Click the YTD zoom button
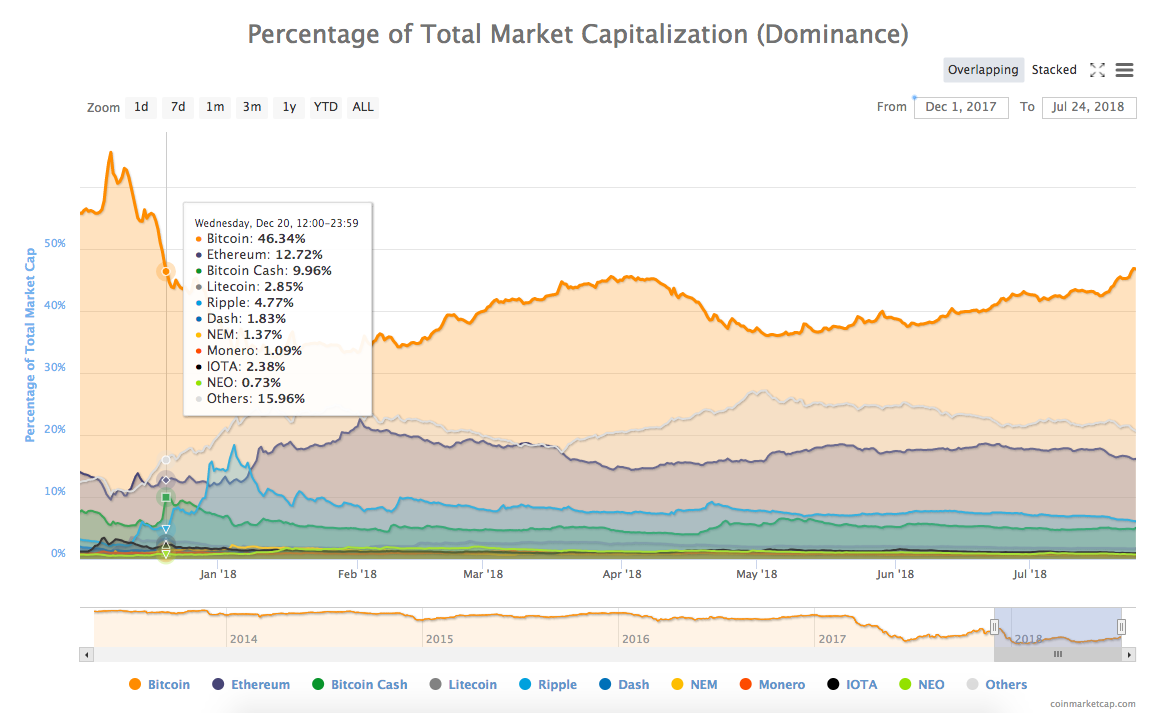This screenshot has width=1174, height=713. coord(325,107)
